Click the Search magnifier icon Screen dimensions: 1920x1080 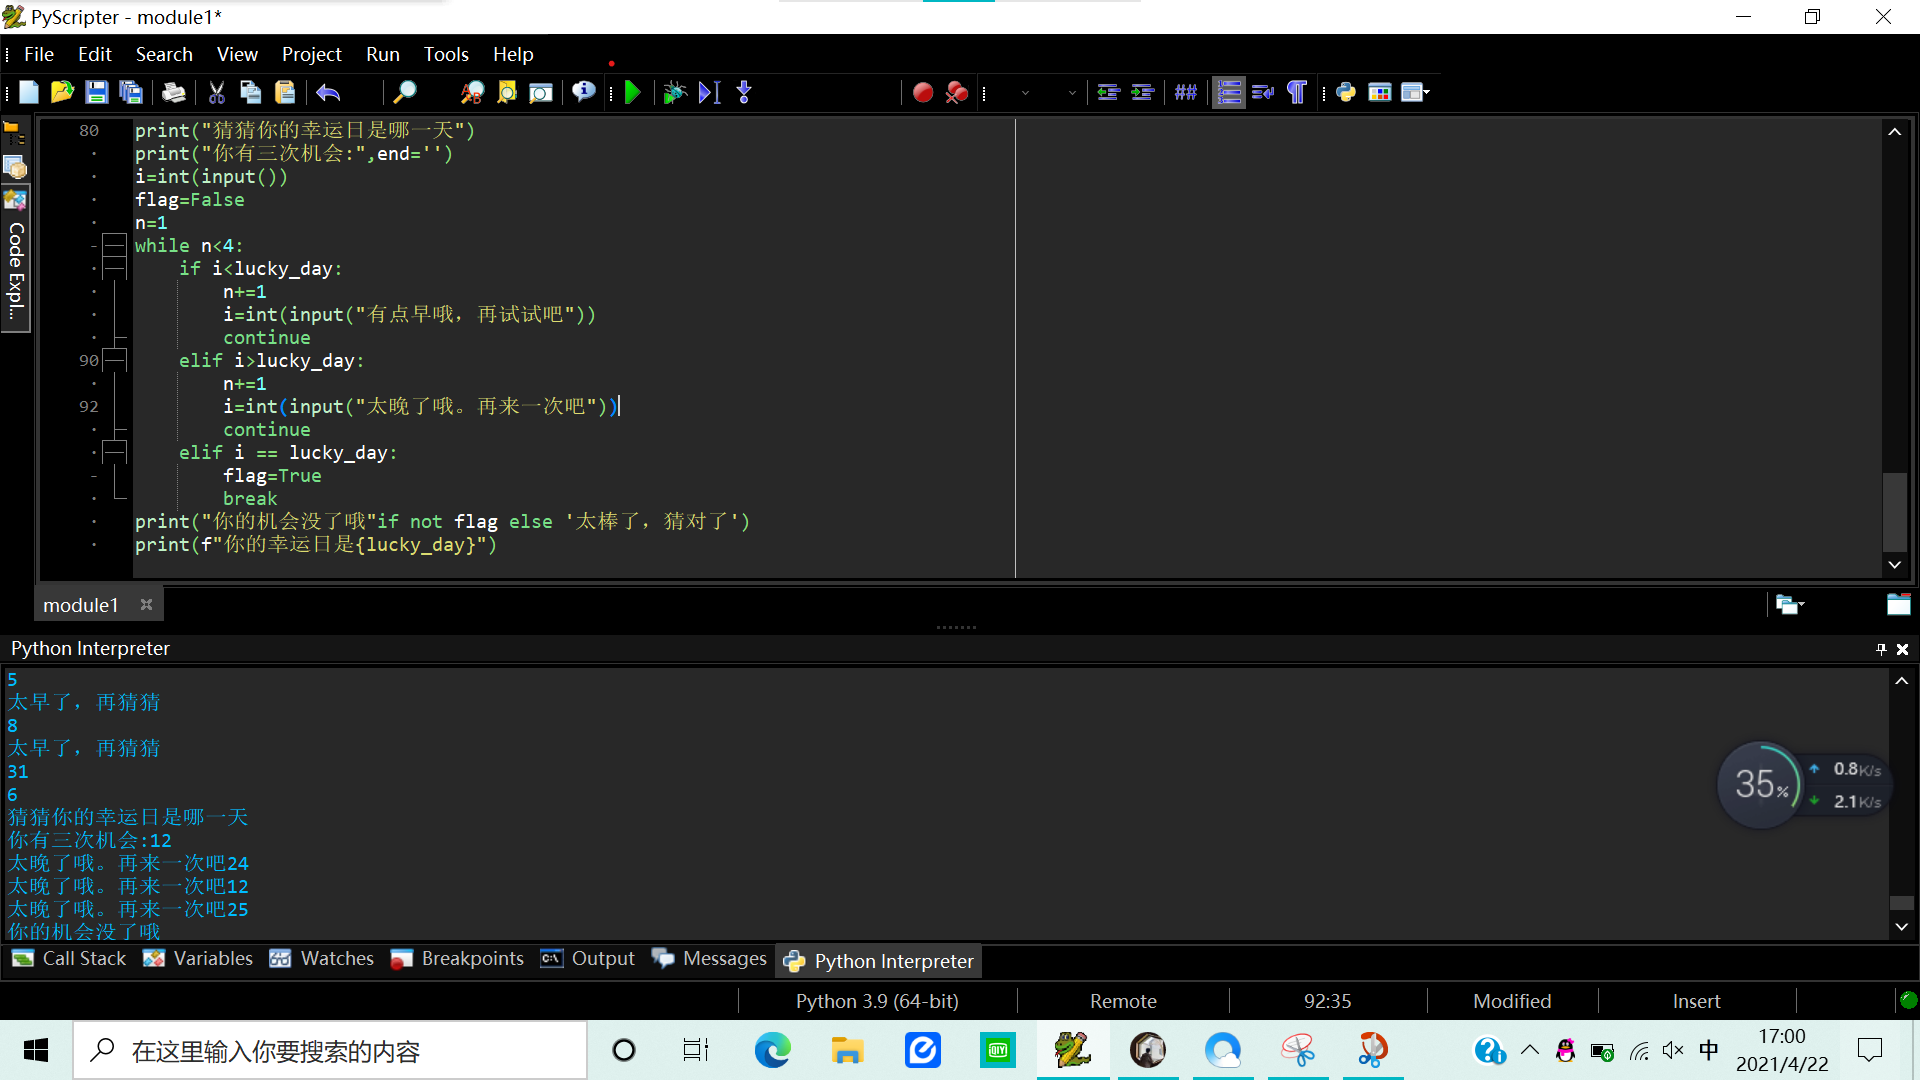coord(404,93)
